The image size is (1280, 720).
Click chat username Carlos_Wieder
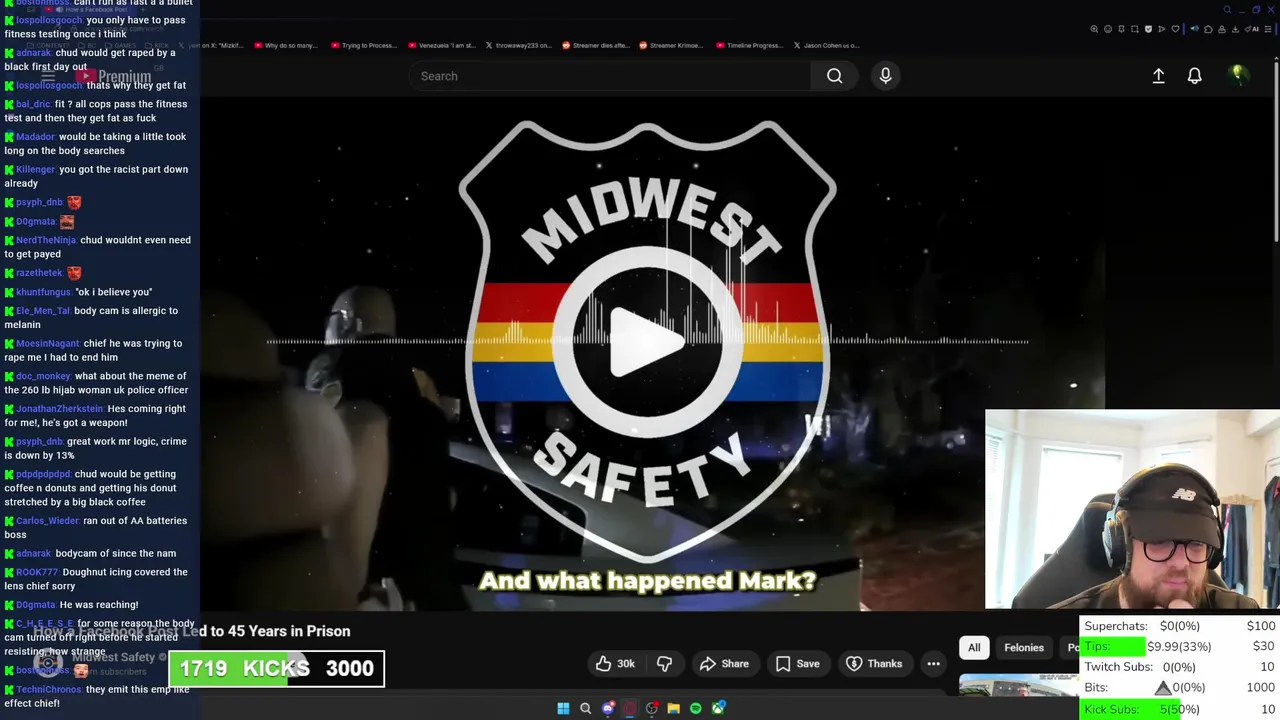pyautogui.click(x=47, y=521)
